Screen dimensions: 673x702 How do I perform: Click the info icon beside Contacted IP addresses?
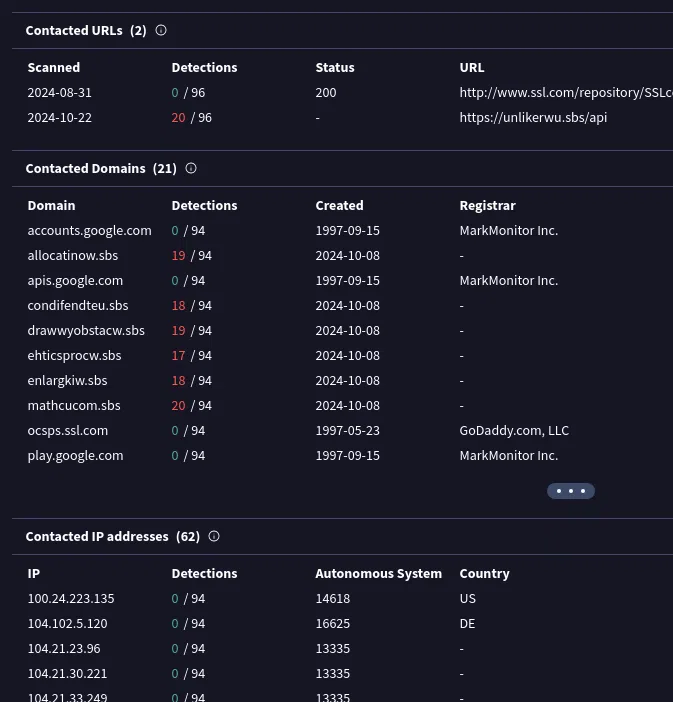[x=214, y=536]
